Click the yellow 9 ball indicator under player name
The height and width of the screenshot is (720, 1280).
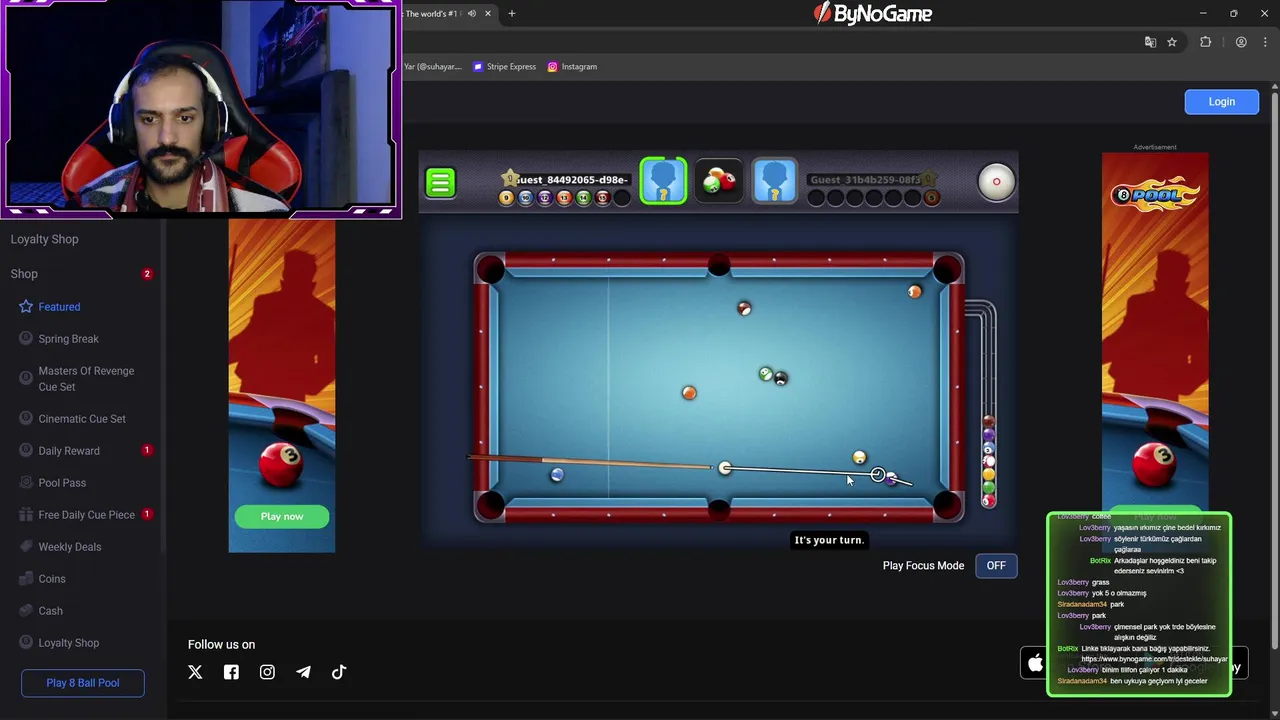pyautogui.click(x=506, y=198)
